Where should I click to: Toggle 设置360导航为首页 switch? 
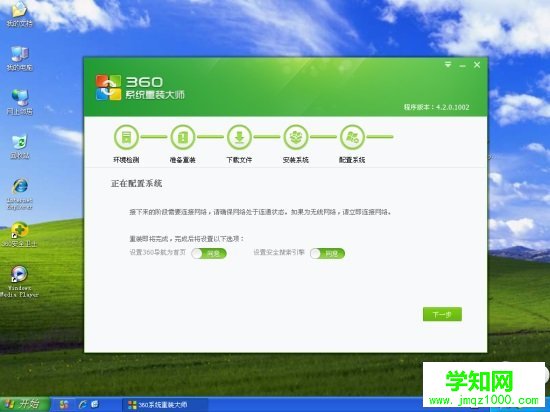click(x=209, y=253)
